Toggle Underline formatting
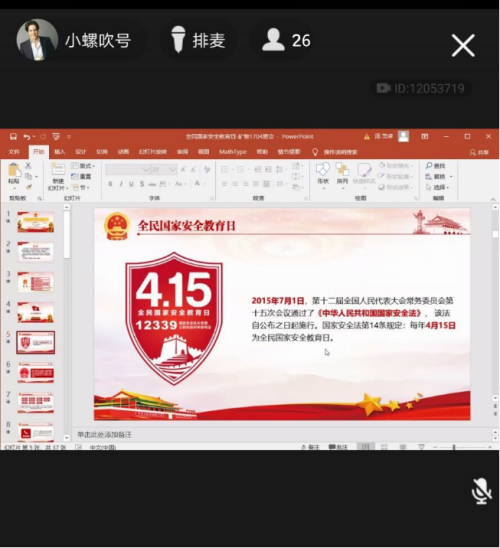 coord(131,183)
